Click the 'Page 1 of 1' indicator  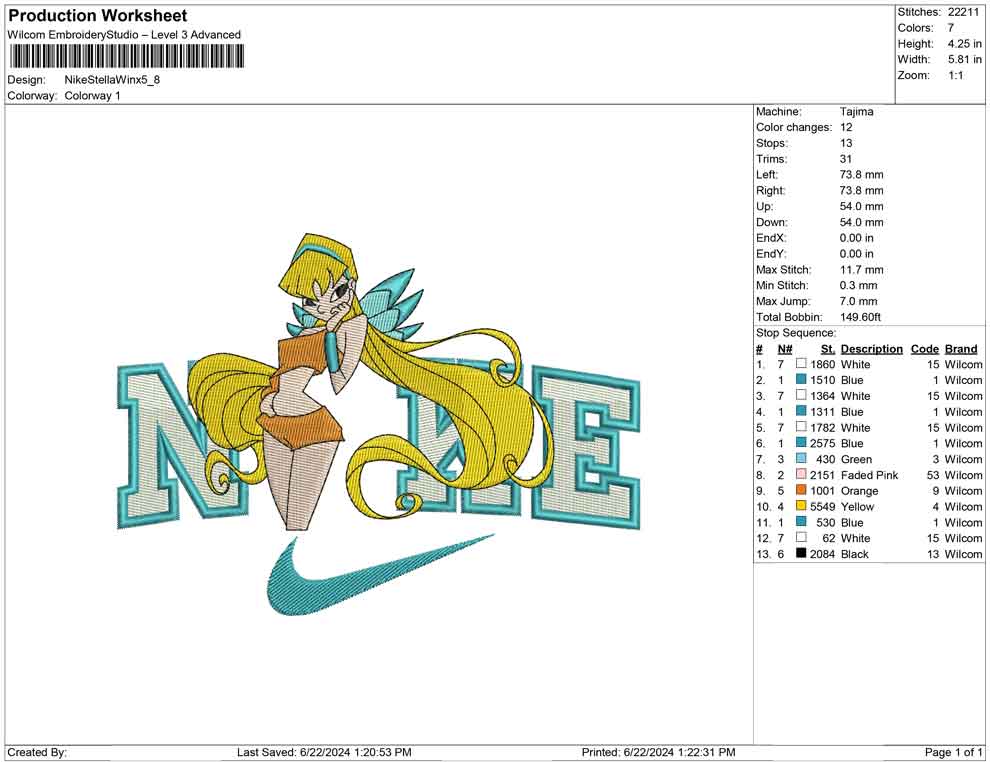(x=953, y=752)
